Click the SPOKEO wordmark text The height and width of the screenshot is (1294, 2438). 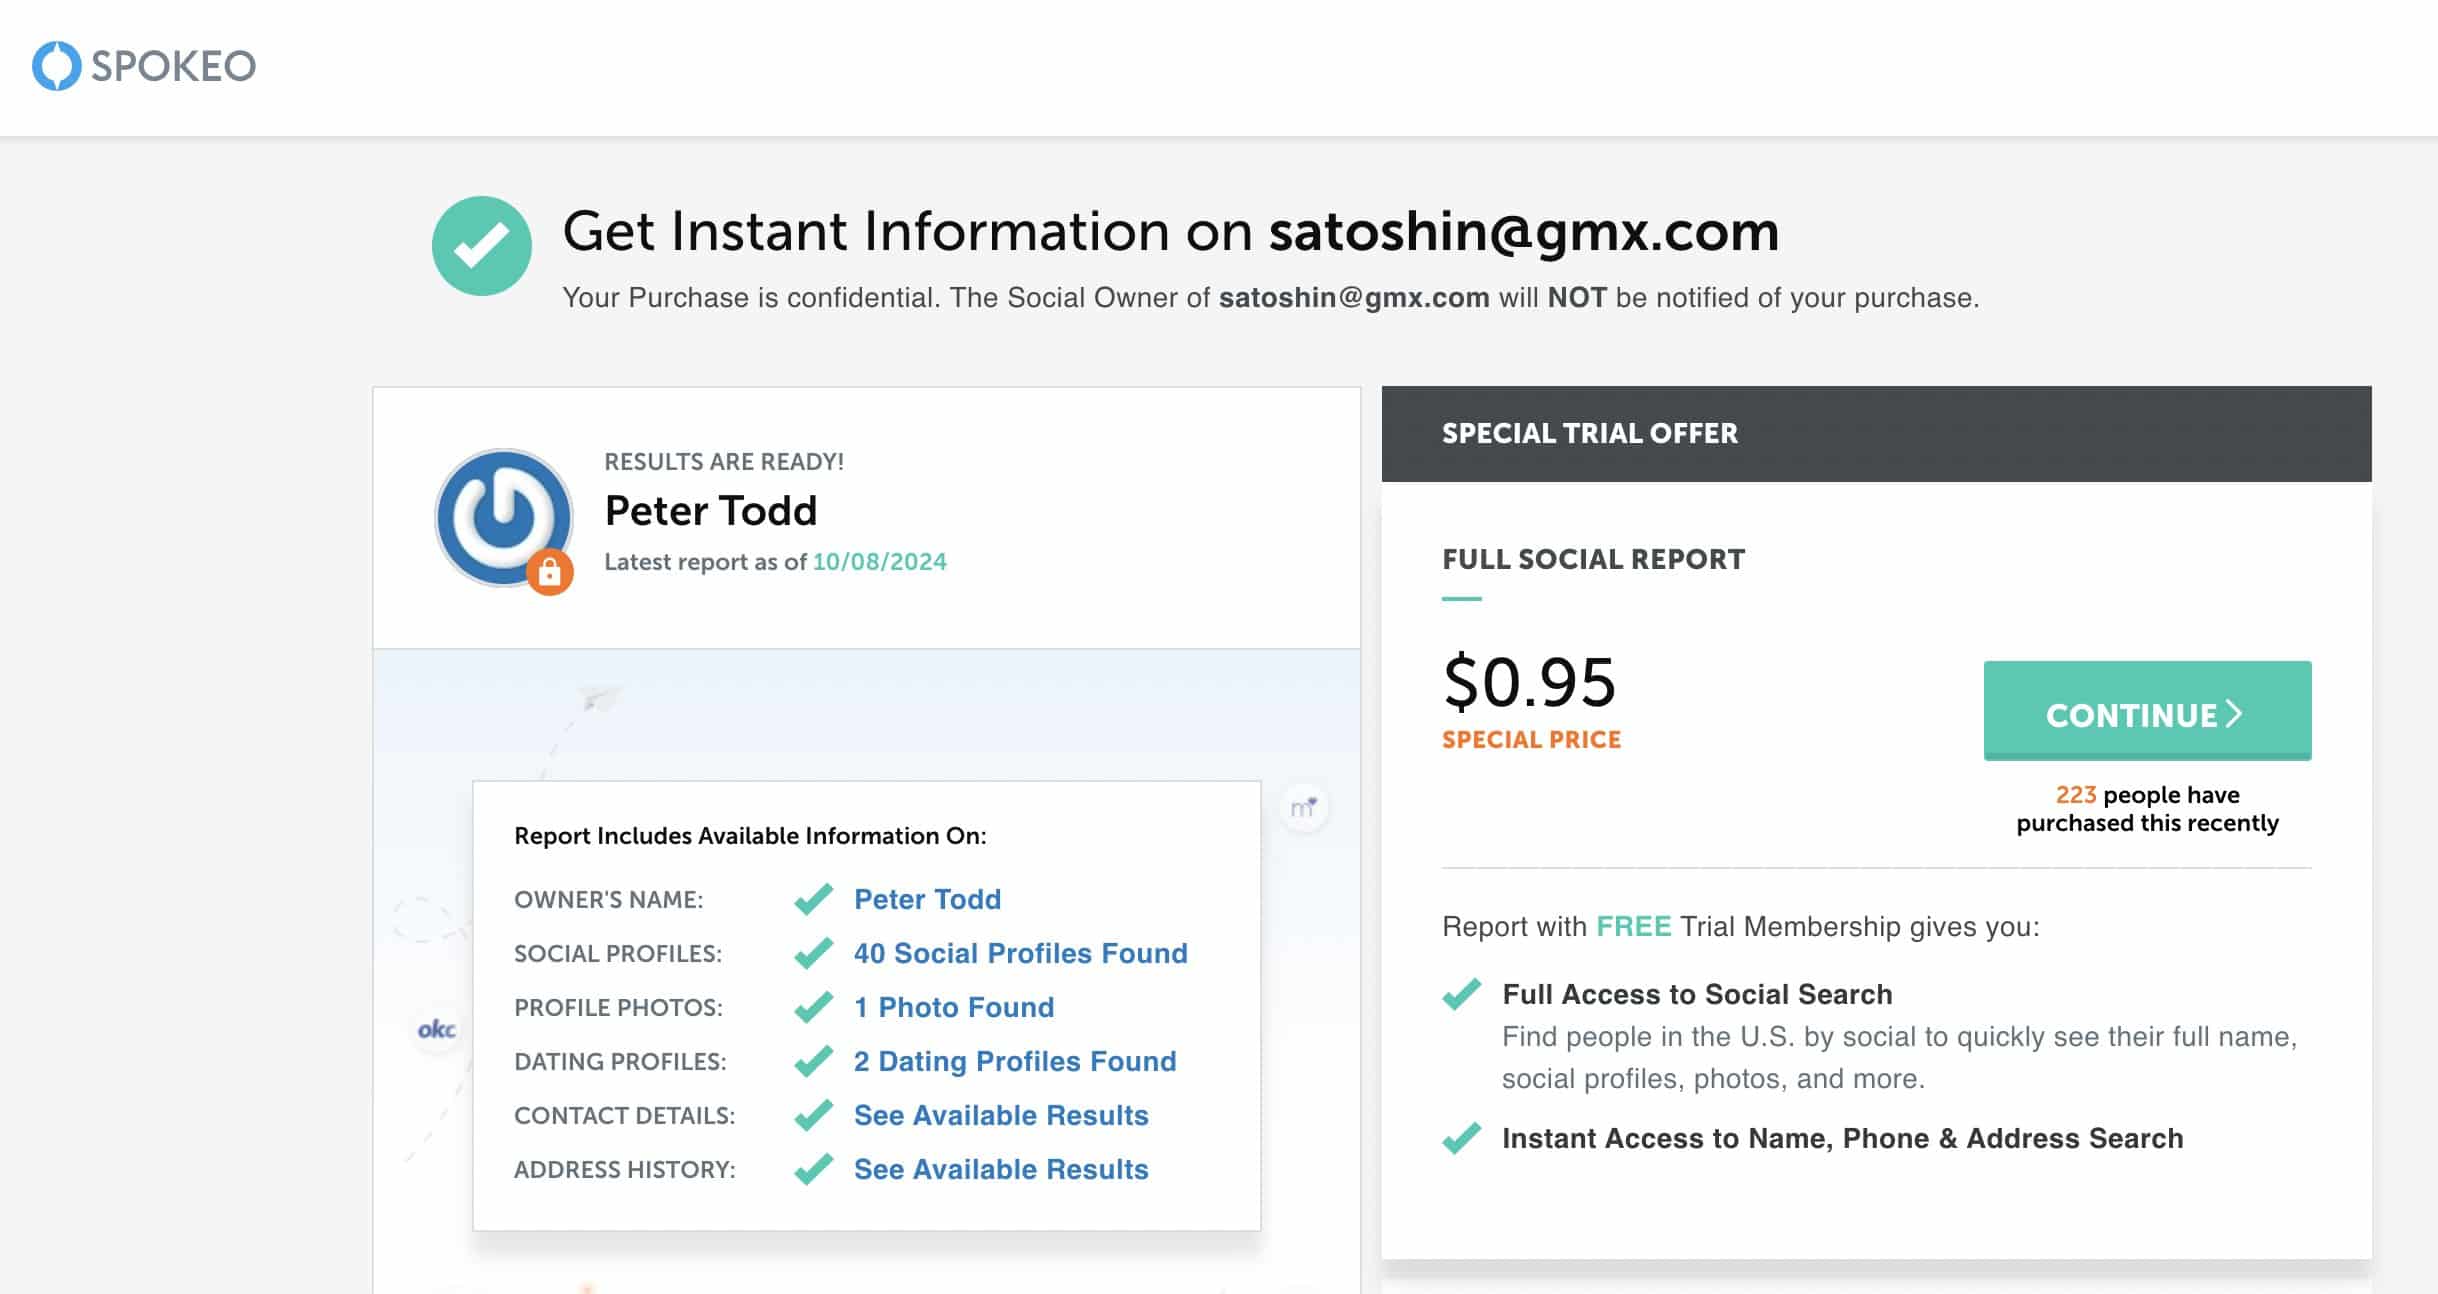[x=174, y=66]
